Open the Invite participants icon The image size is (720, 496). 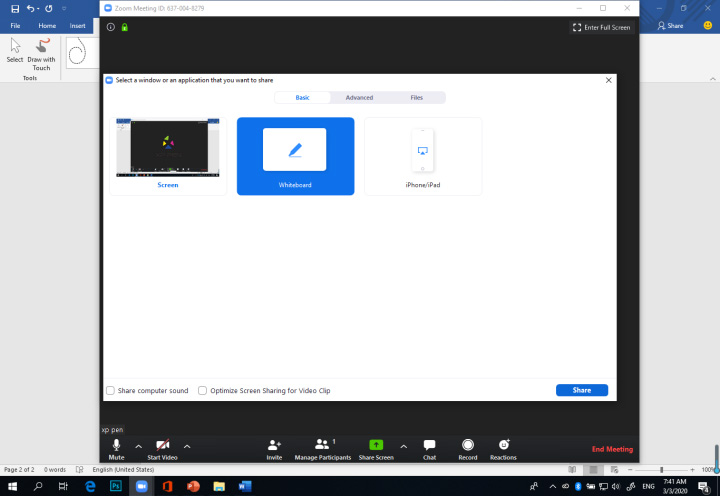[274, 445]
